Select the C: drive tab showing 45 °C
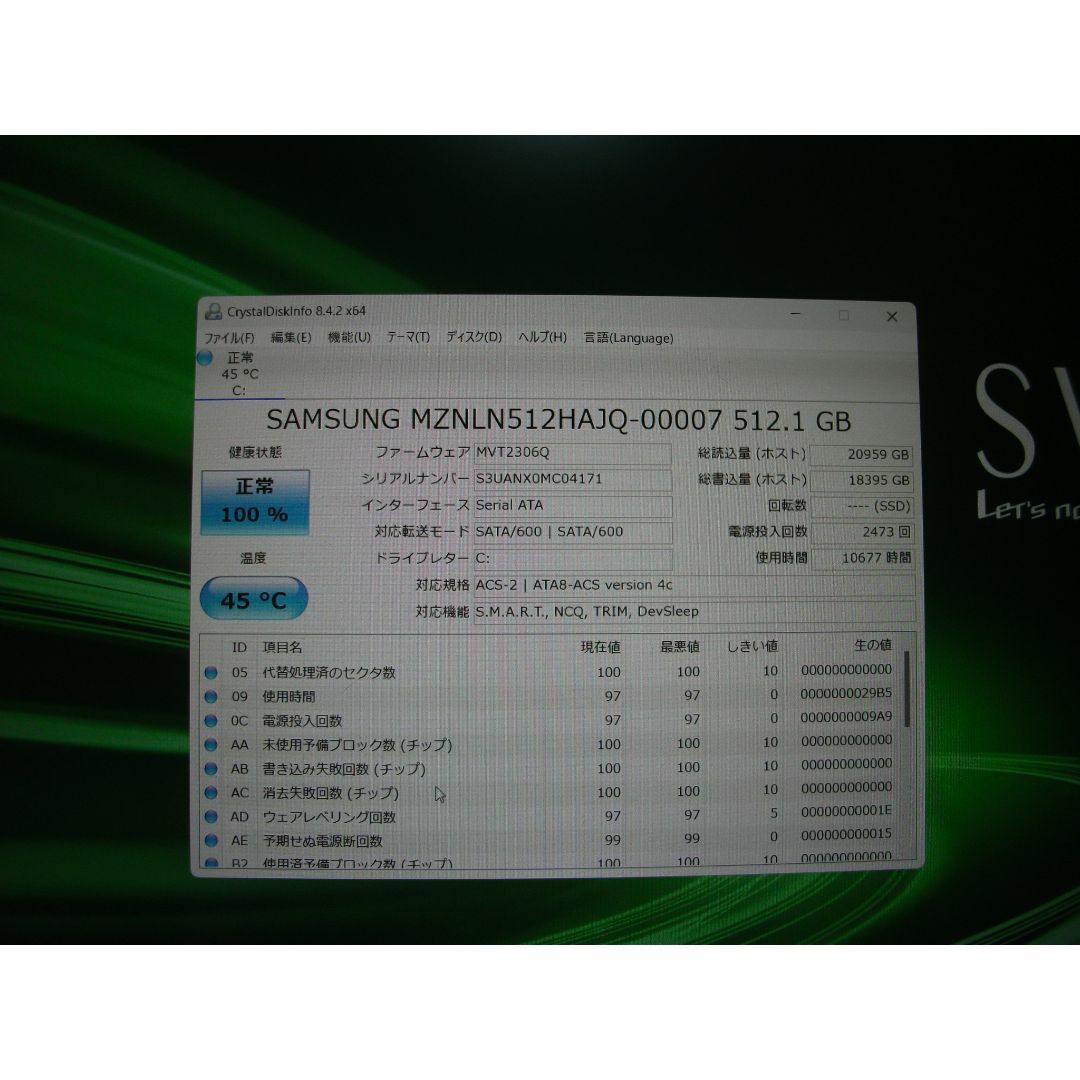 click(240, 374)
